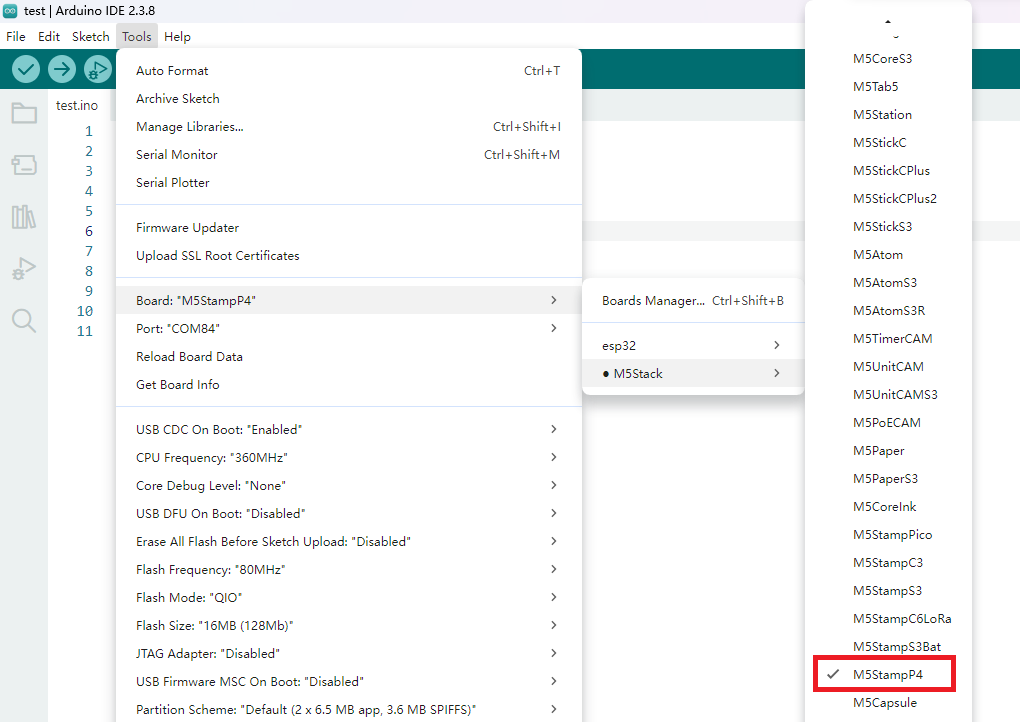Choose M5StickCPlus2 from the board list
1020x722 pixels.
click(x=894, y=199)
